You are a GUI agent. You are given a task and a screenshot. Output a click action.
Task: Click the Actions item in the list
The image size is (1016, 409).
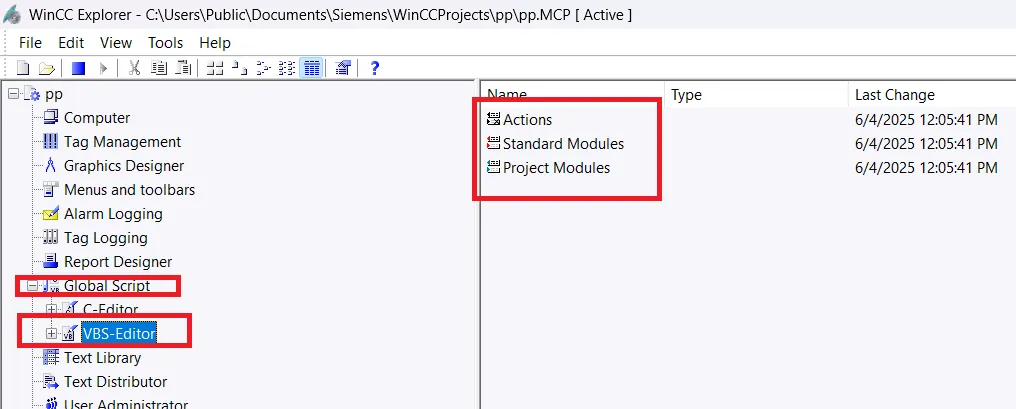527,120
